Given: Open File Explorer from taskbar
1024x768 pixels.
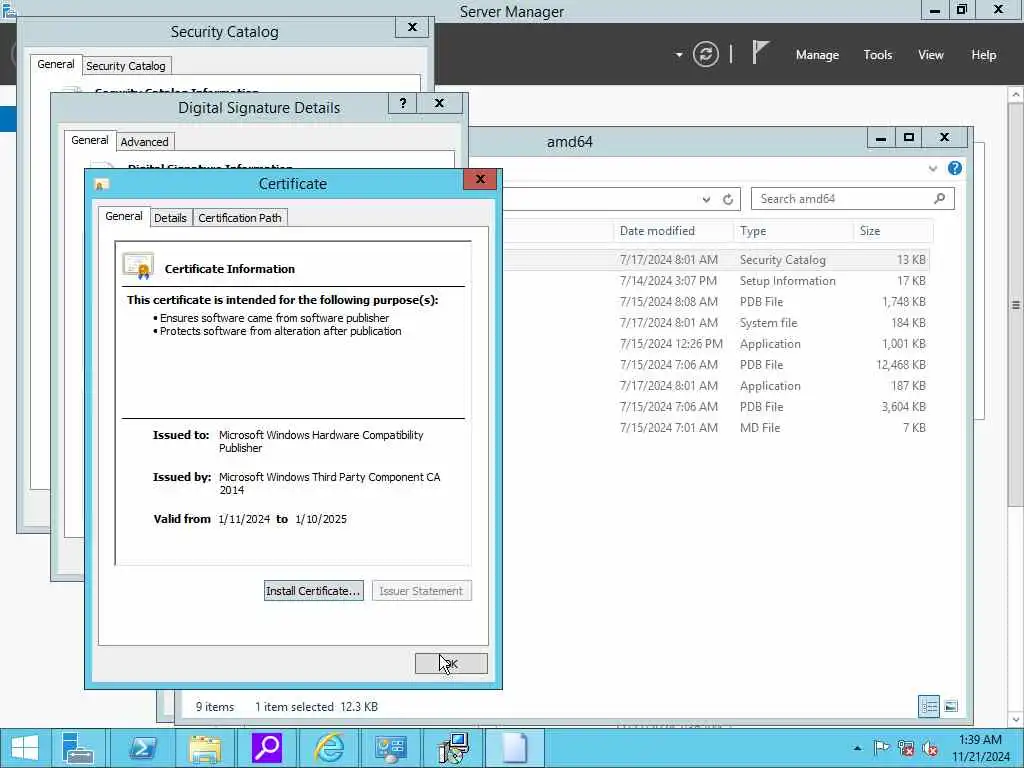Looking at the screenshot, I should pyautogui.click(x=204, y=748).
